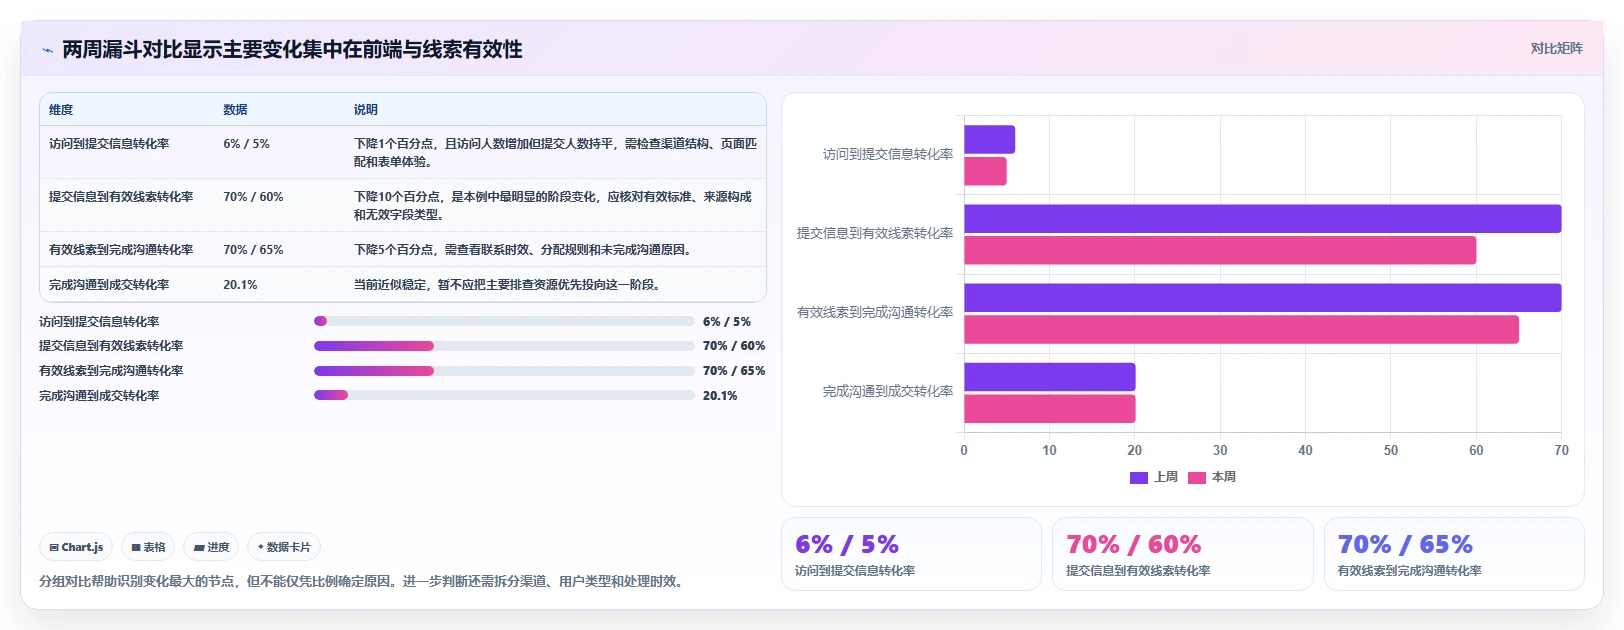Click the progress bar for 访问到提交信息转化率
The height and width of the screenshot is (630, 1624).
(x=504, y=321)
